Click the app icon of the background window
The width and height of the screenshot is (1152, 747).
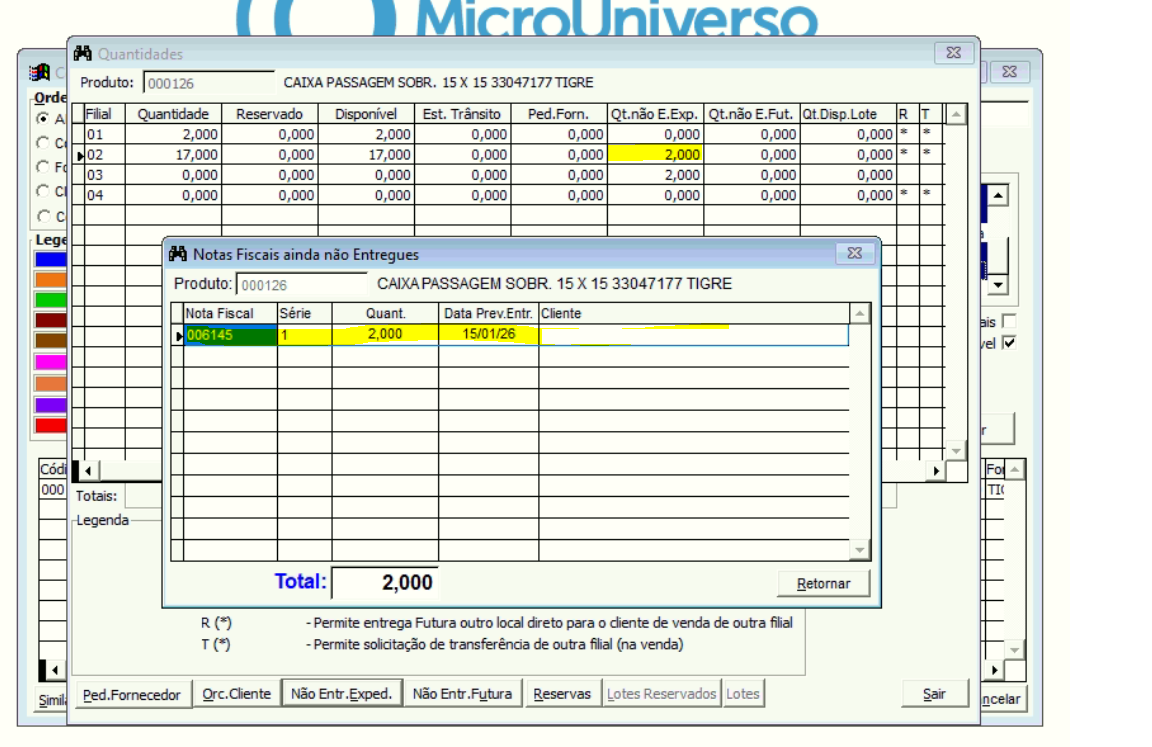point(39,72)
